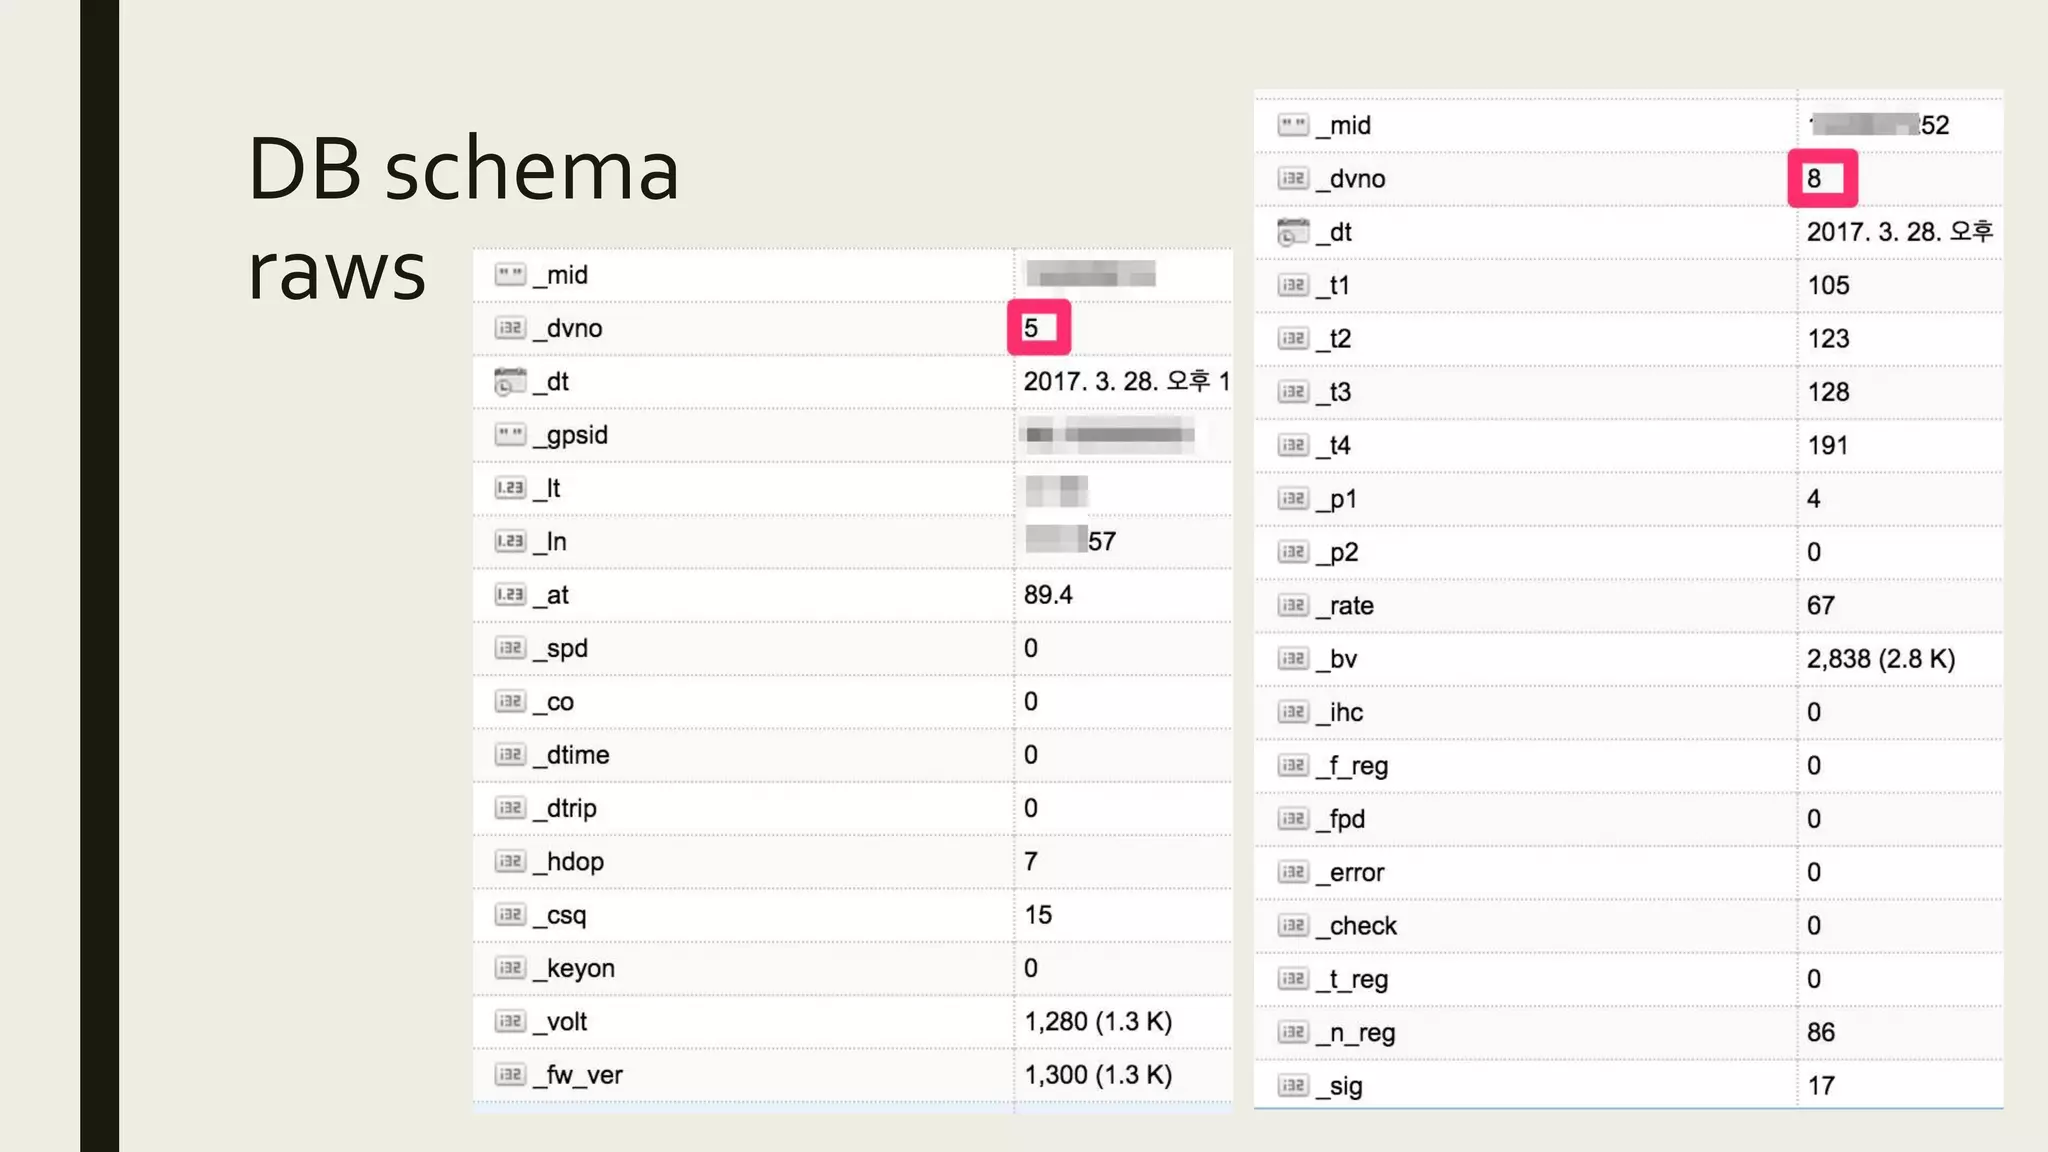Click the _t1 value 105
Viewport: 2048px width, 1152px height.
coord(1828,285)
